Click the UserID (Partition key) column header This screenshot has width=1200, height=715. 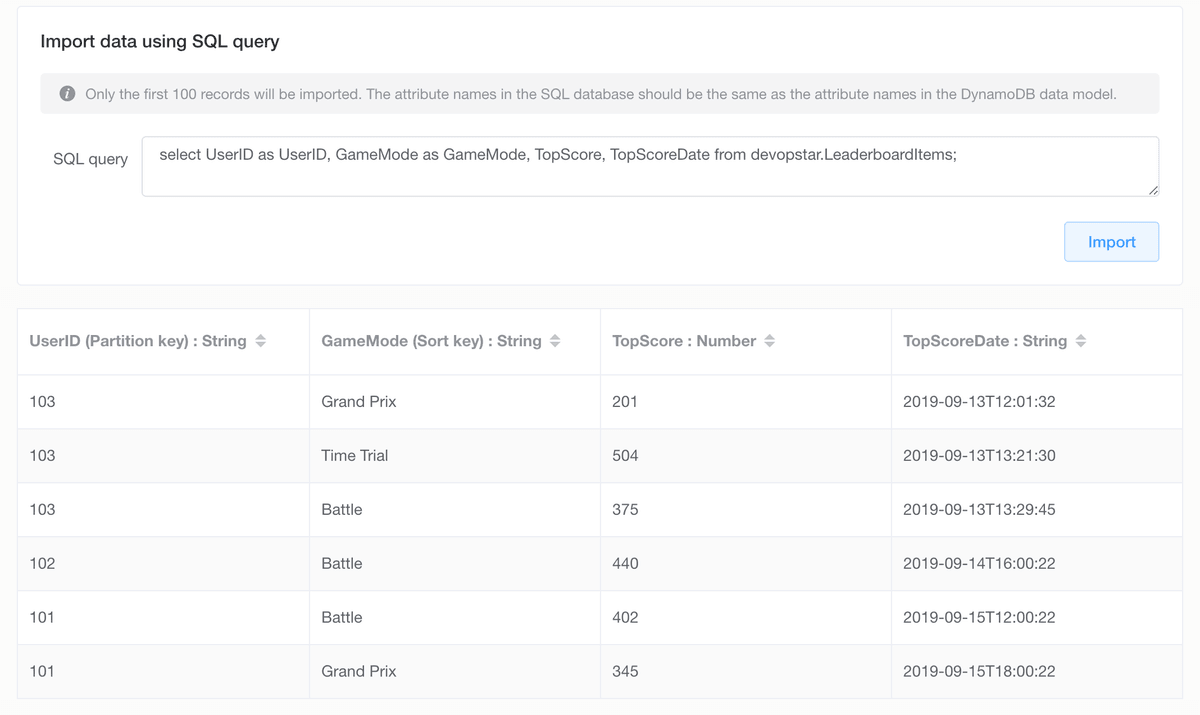coord(136,340)
